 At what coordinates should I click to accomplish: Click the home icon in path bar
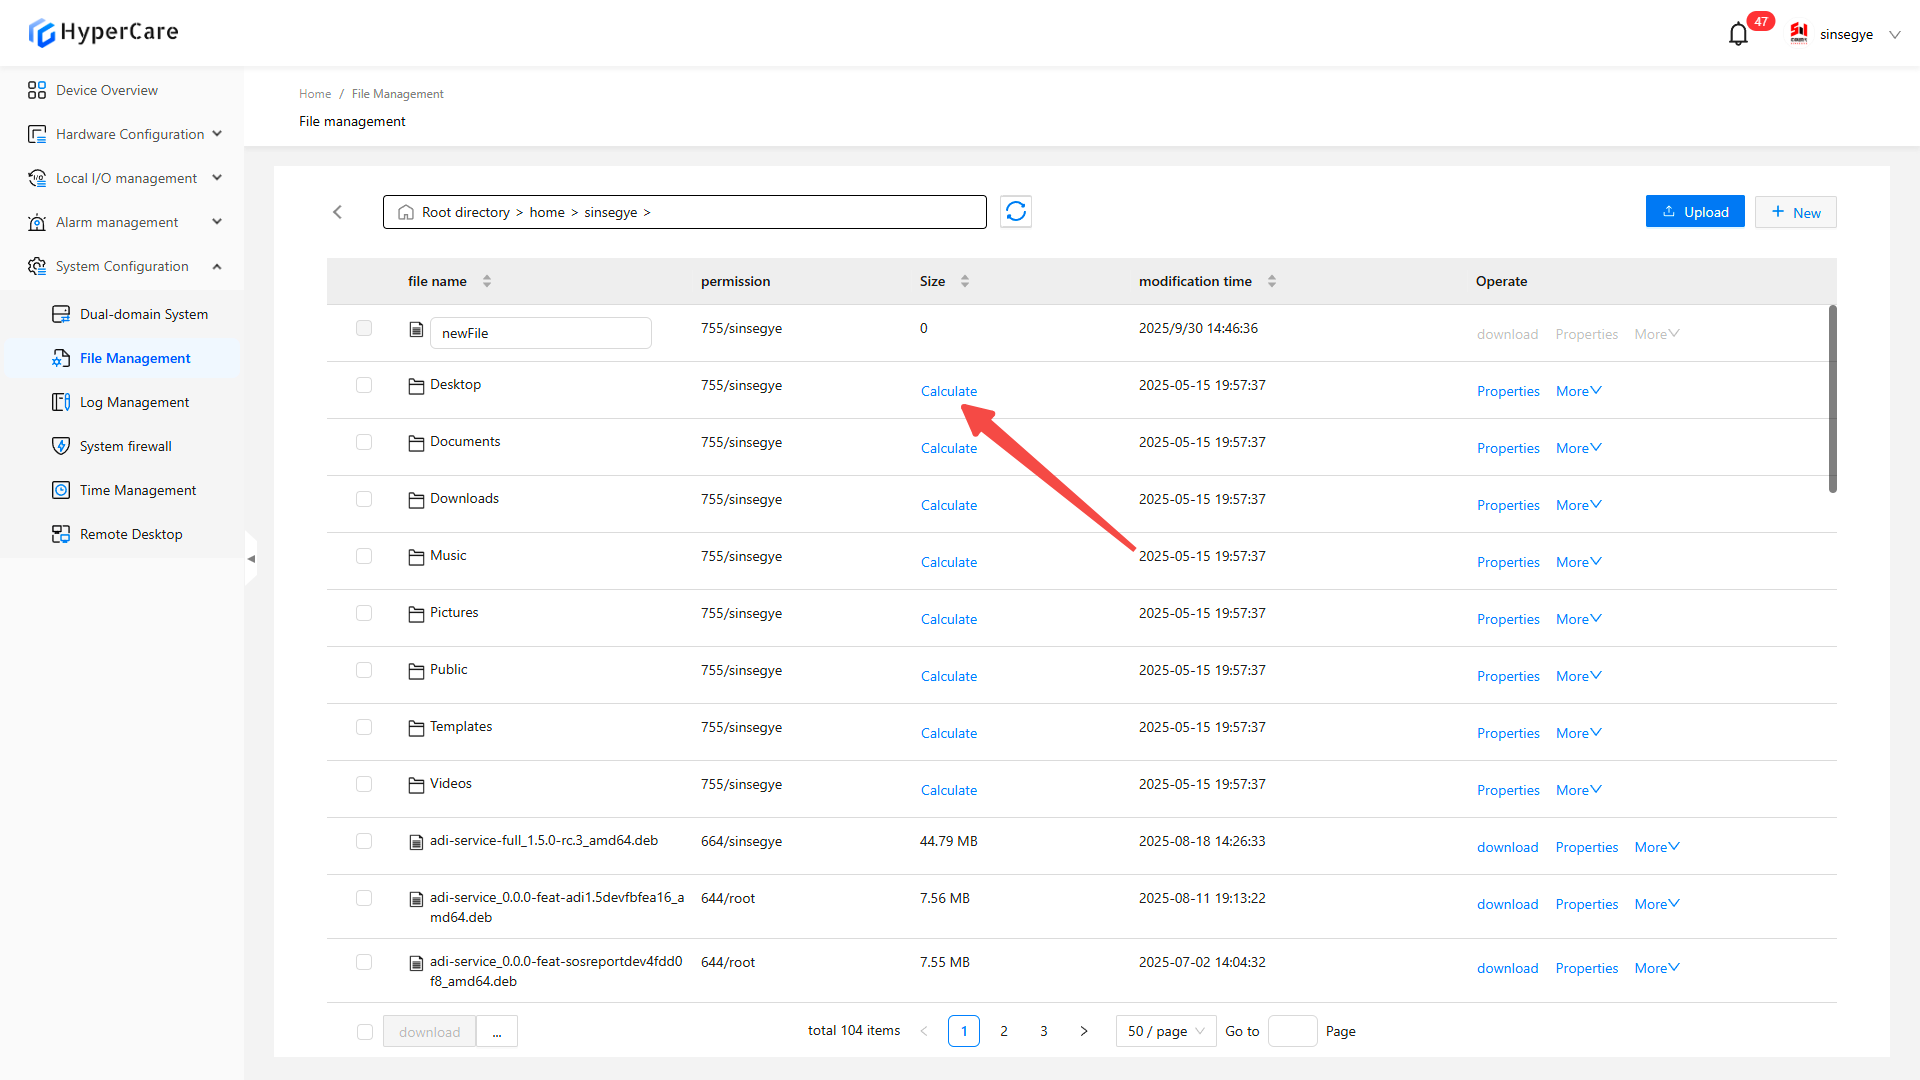pos(406,213)
